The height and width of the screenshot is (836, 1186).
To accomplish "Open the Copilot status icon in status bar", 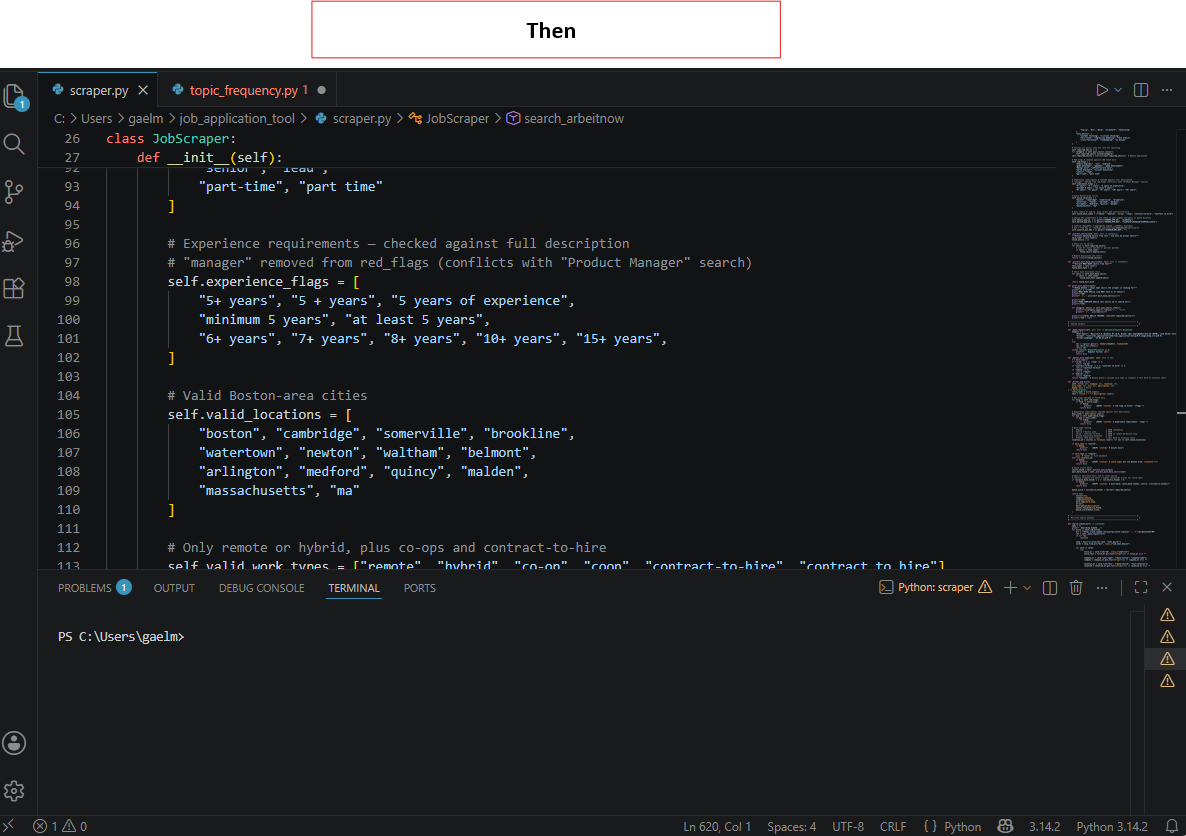I will [1005, 826].
